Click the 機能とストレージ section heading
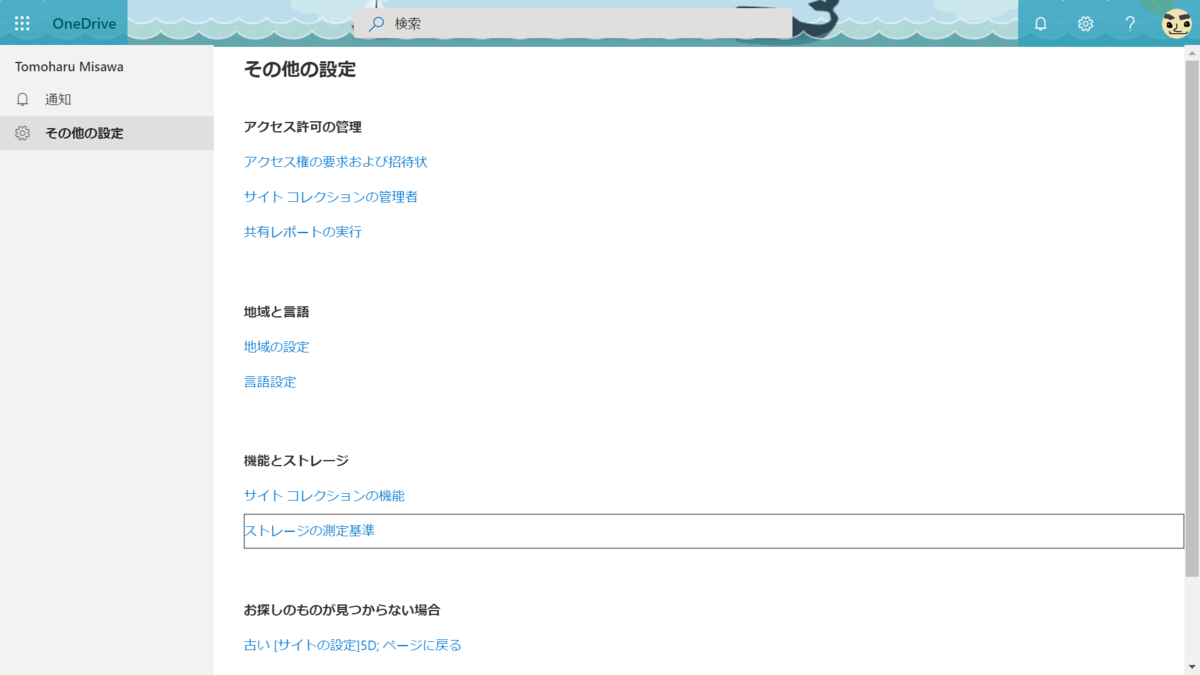 coord(296,461)
